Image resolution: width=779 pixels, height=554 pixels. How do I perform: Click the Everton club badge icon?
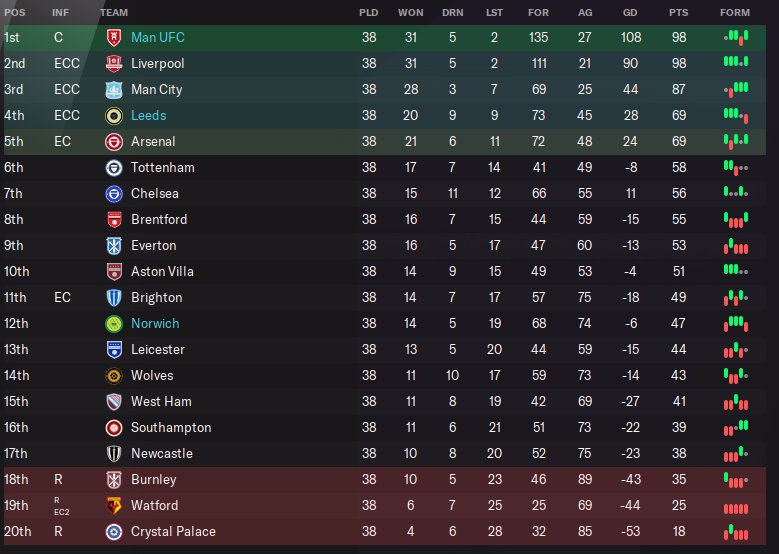point(114,245)
